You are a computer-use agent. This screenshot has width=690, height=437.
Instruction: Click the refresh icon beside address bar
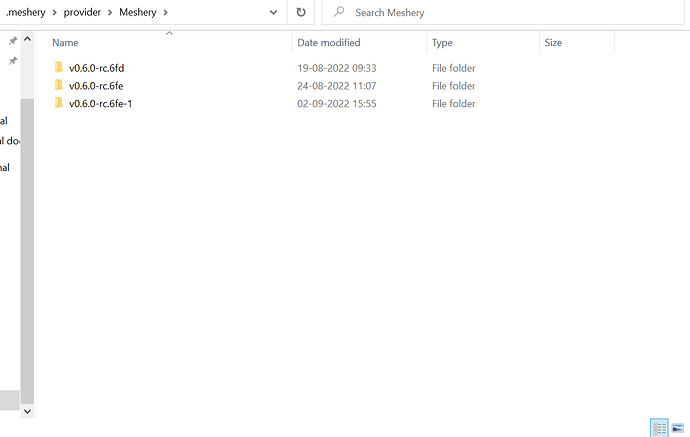click(x=301, y=12)
